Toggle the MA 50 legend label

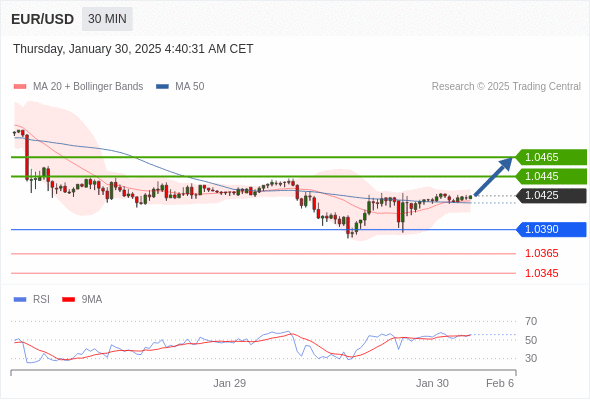pyautogui.click(x=190, y=87)
